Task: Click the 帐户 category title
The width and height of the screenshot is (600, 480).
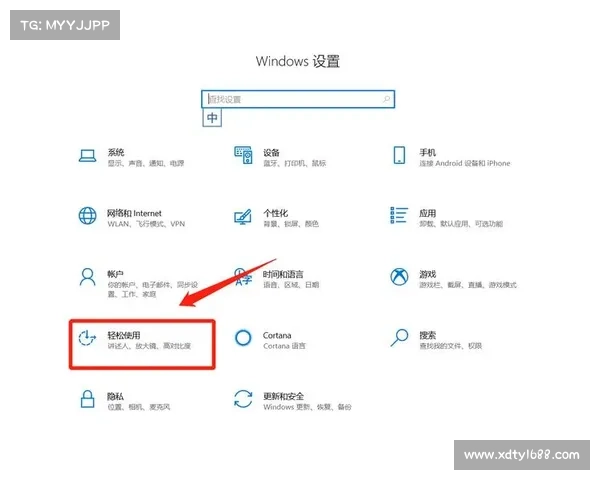Action: (115, 274)
